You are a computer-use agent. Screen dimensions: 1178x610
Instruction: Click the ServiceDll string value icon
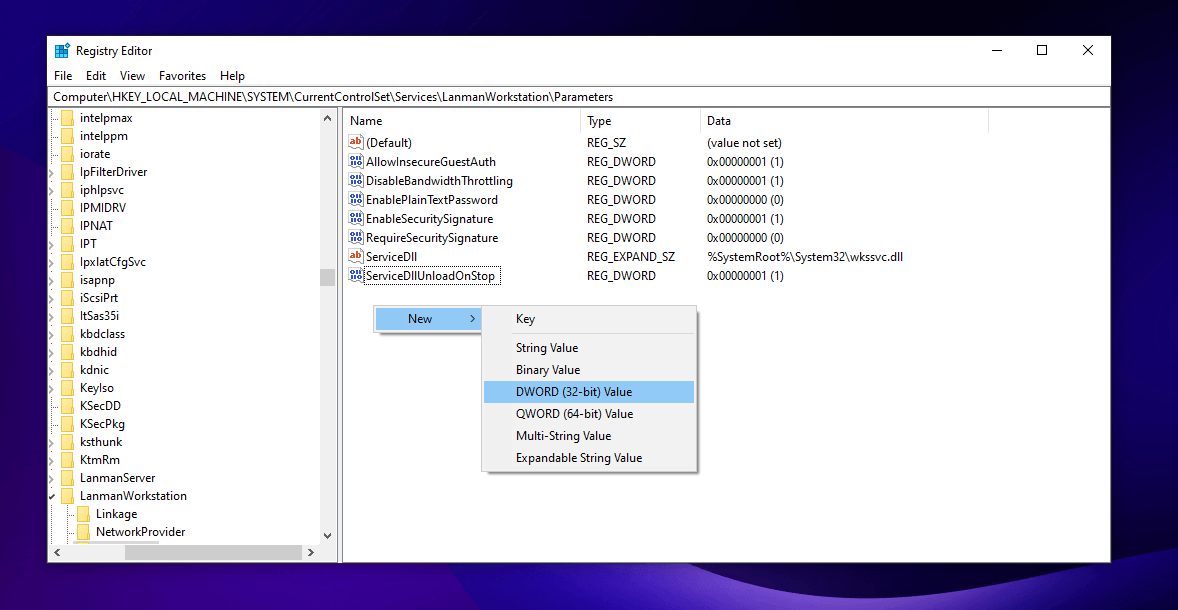pyautogui.click(x=356, y=257)
